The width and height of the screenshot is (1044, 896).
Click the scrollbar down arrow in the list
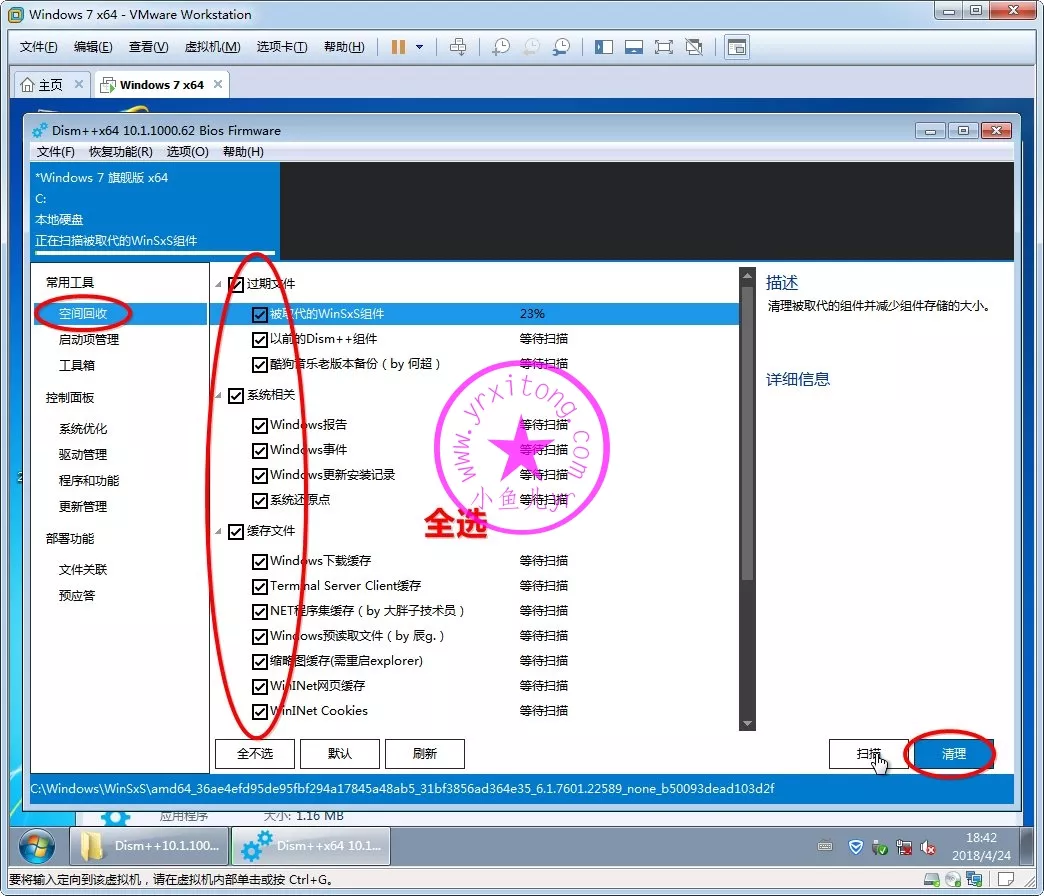pyautogui.click(x=747, y=723)
